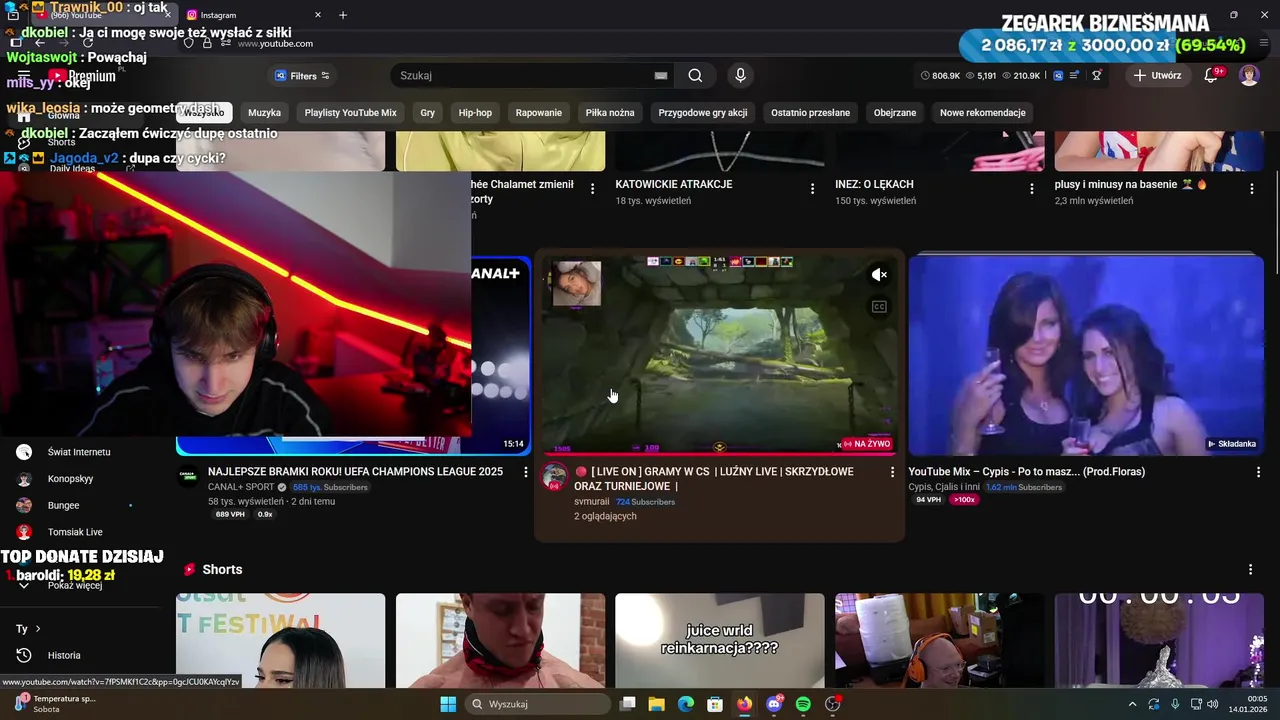The image size is (1280, 720).
Task: Select the Rapowanie filter chip
Action: click(x=539, y=113)
